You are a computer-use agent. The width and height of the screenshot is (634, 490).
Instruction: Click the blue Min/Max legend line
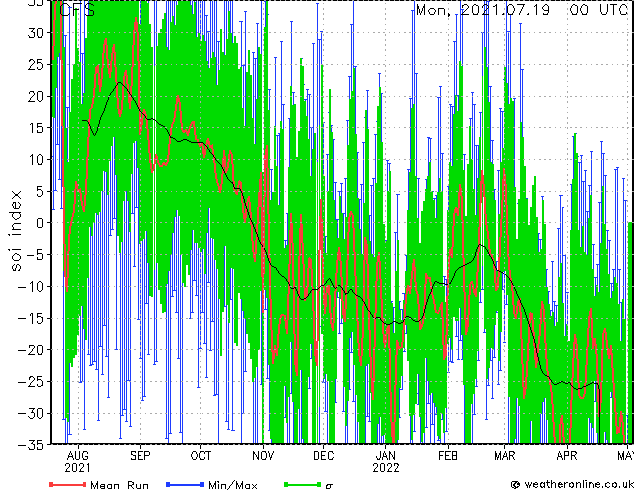coord(185,484)
